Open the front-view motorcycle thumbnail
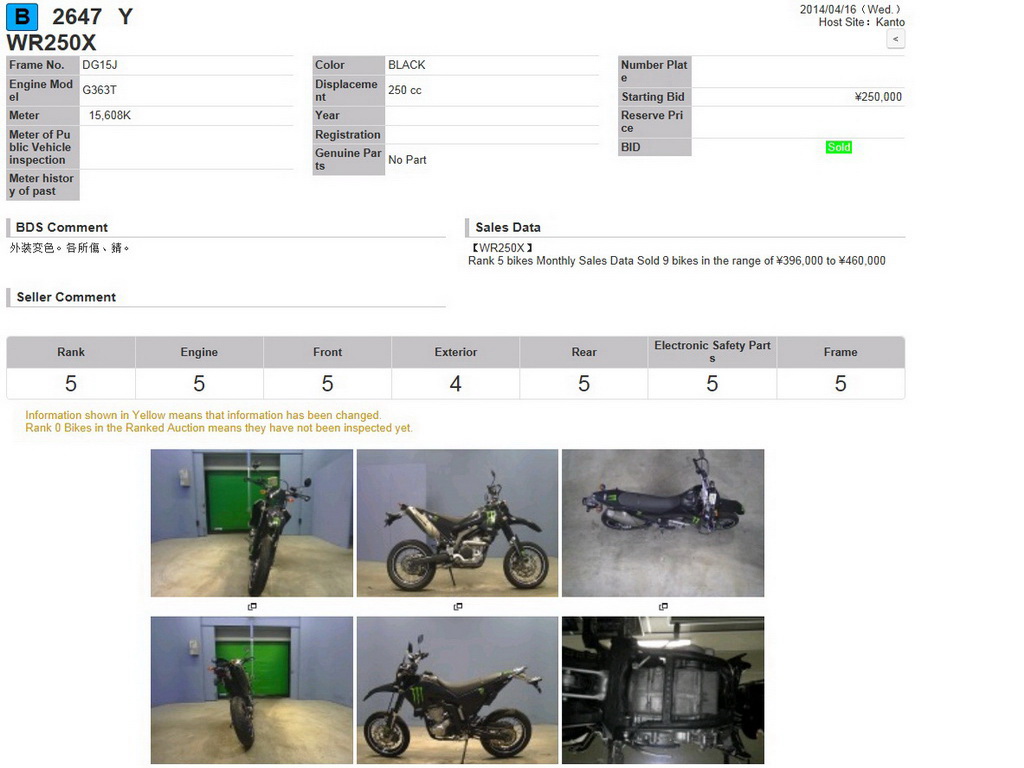 tap(252, 523)
